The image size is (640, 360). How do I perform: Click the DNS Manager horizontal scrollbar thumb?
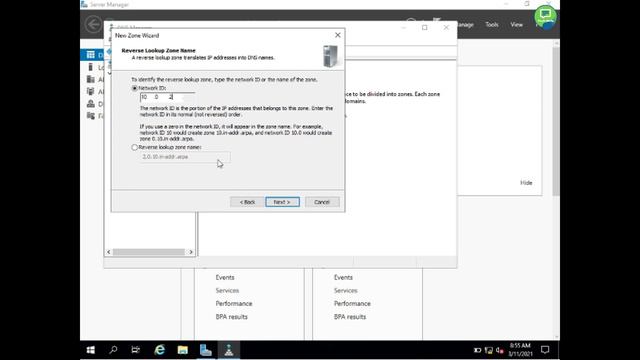coord(149,252)
